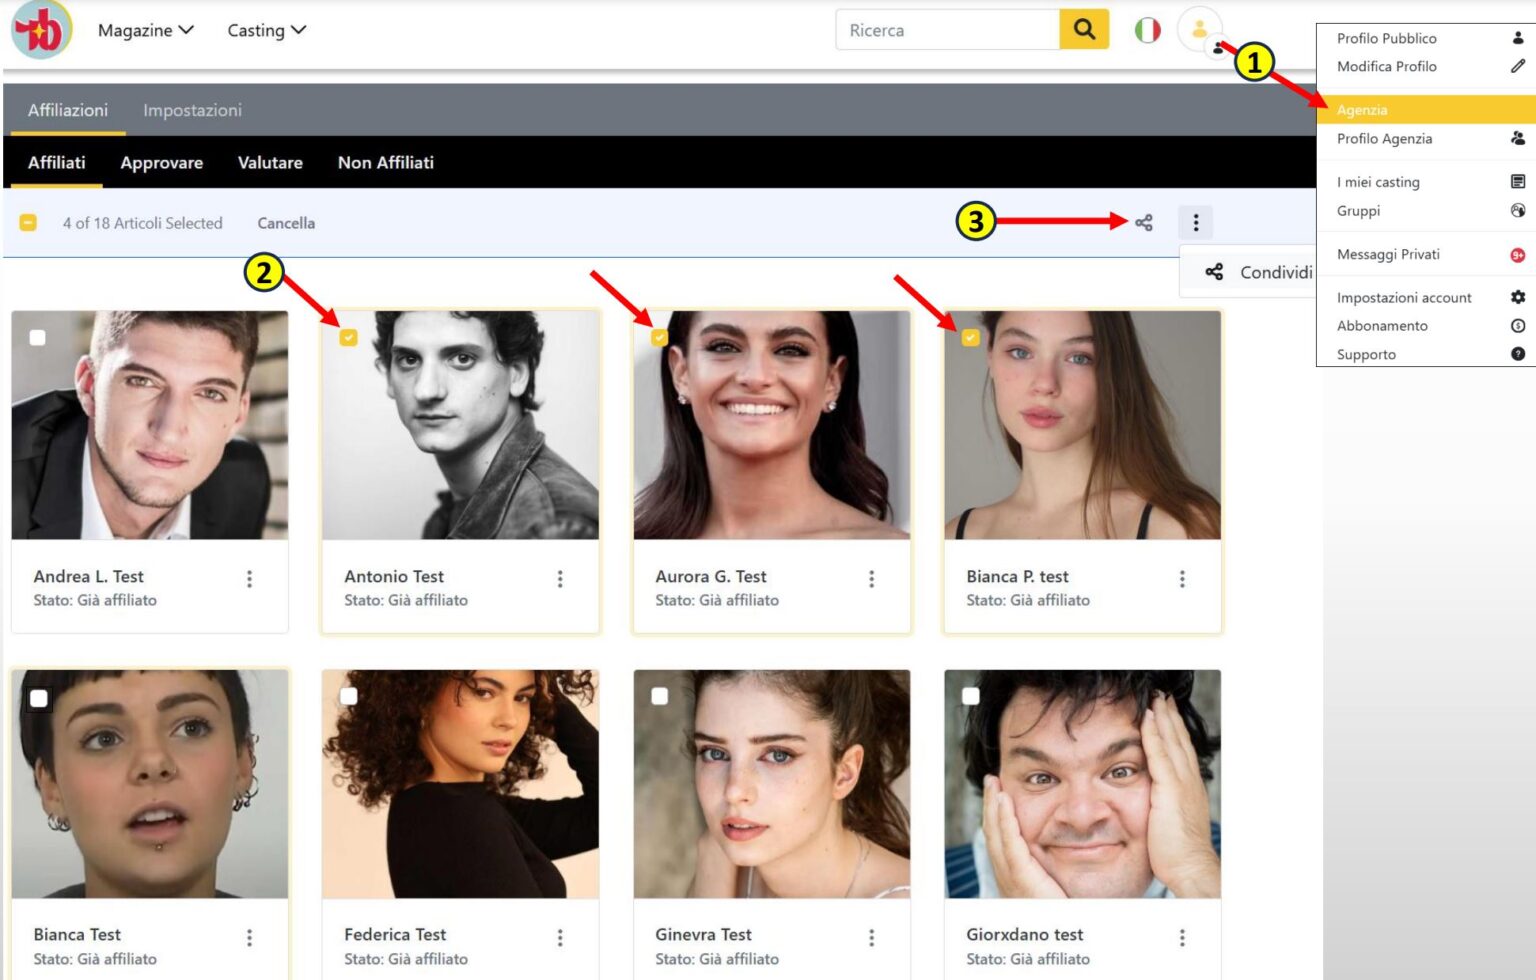Open options menu for Andrea L. Test
This screenshot has width=1536, height=980.
click(249, 579)
